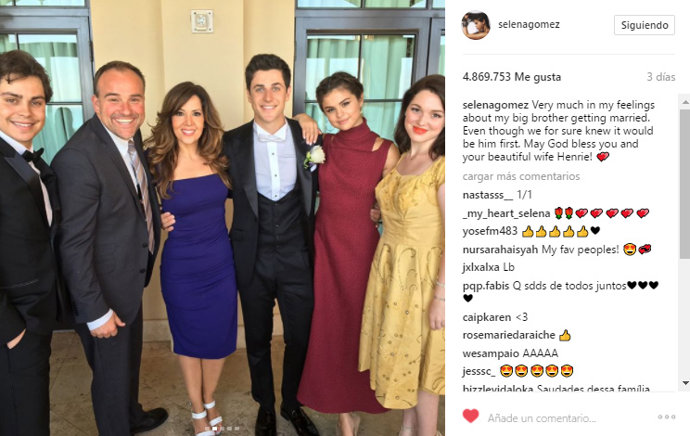
Task: Click the selenagomez username in header
Action: click(x=529, y=25)
